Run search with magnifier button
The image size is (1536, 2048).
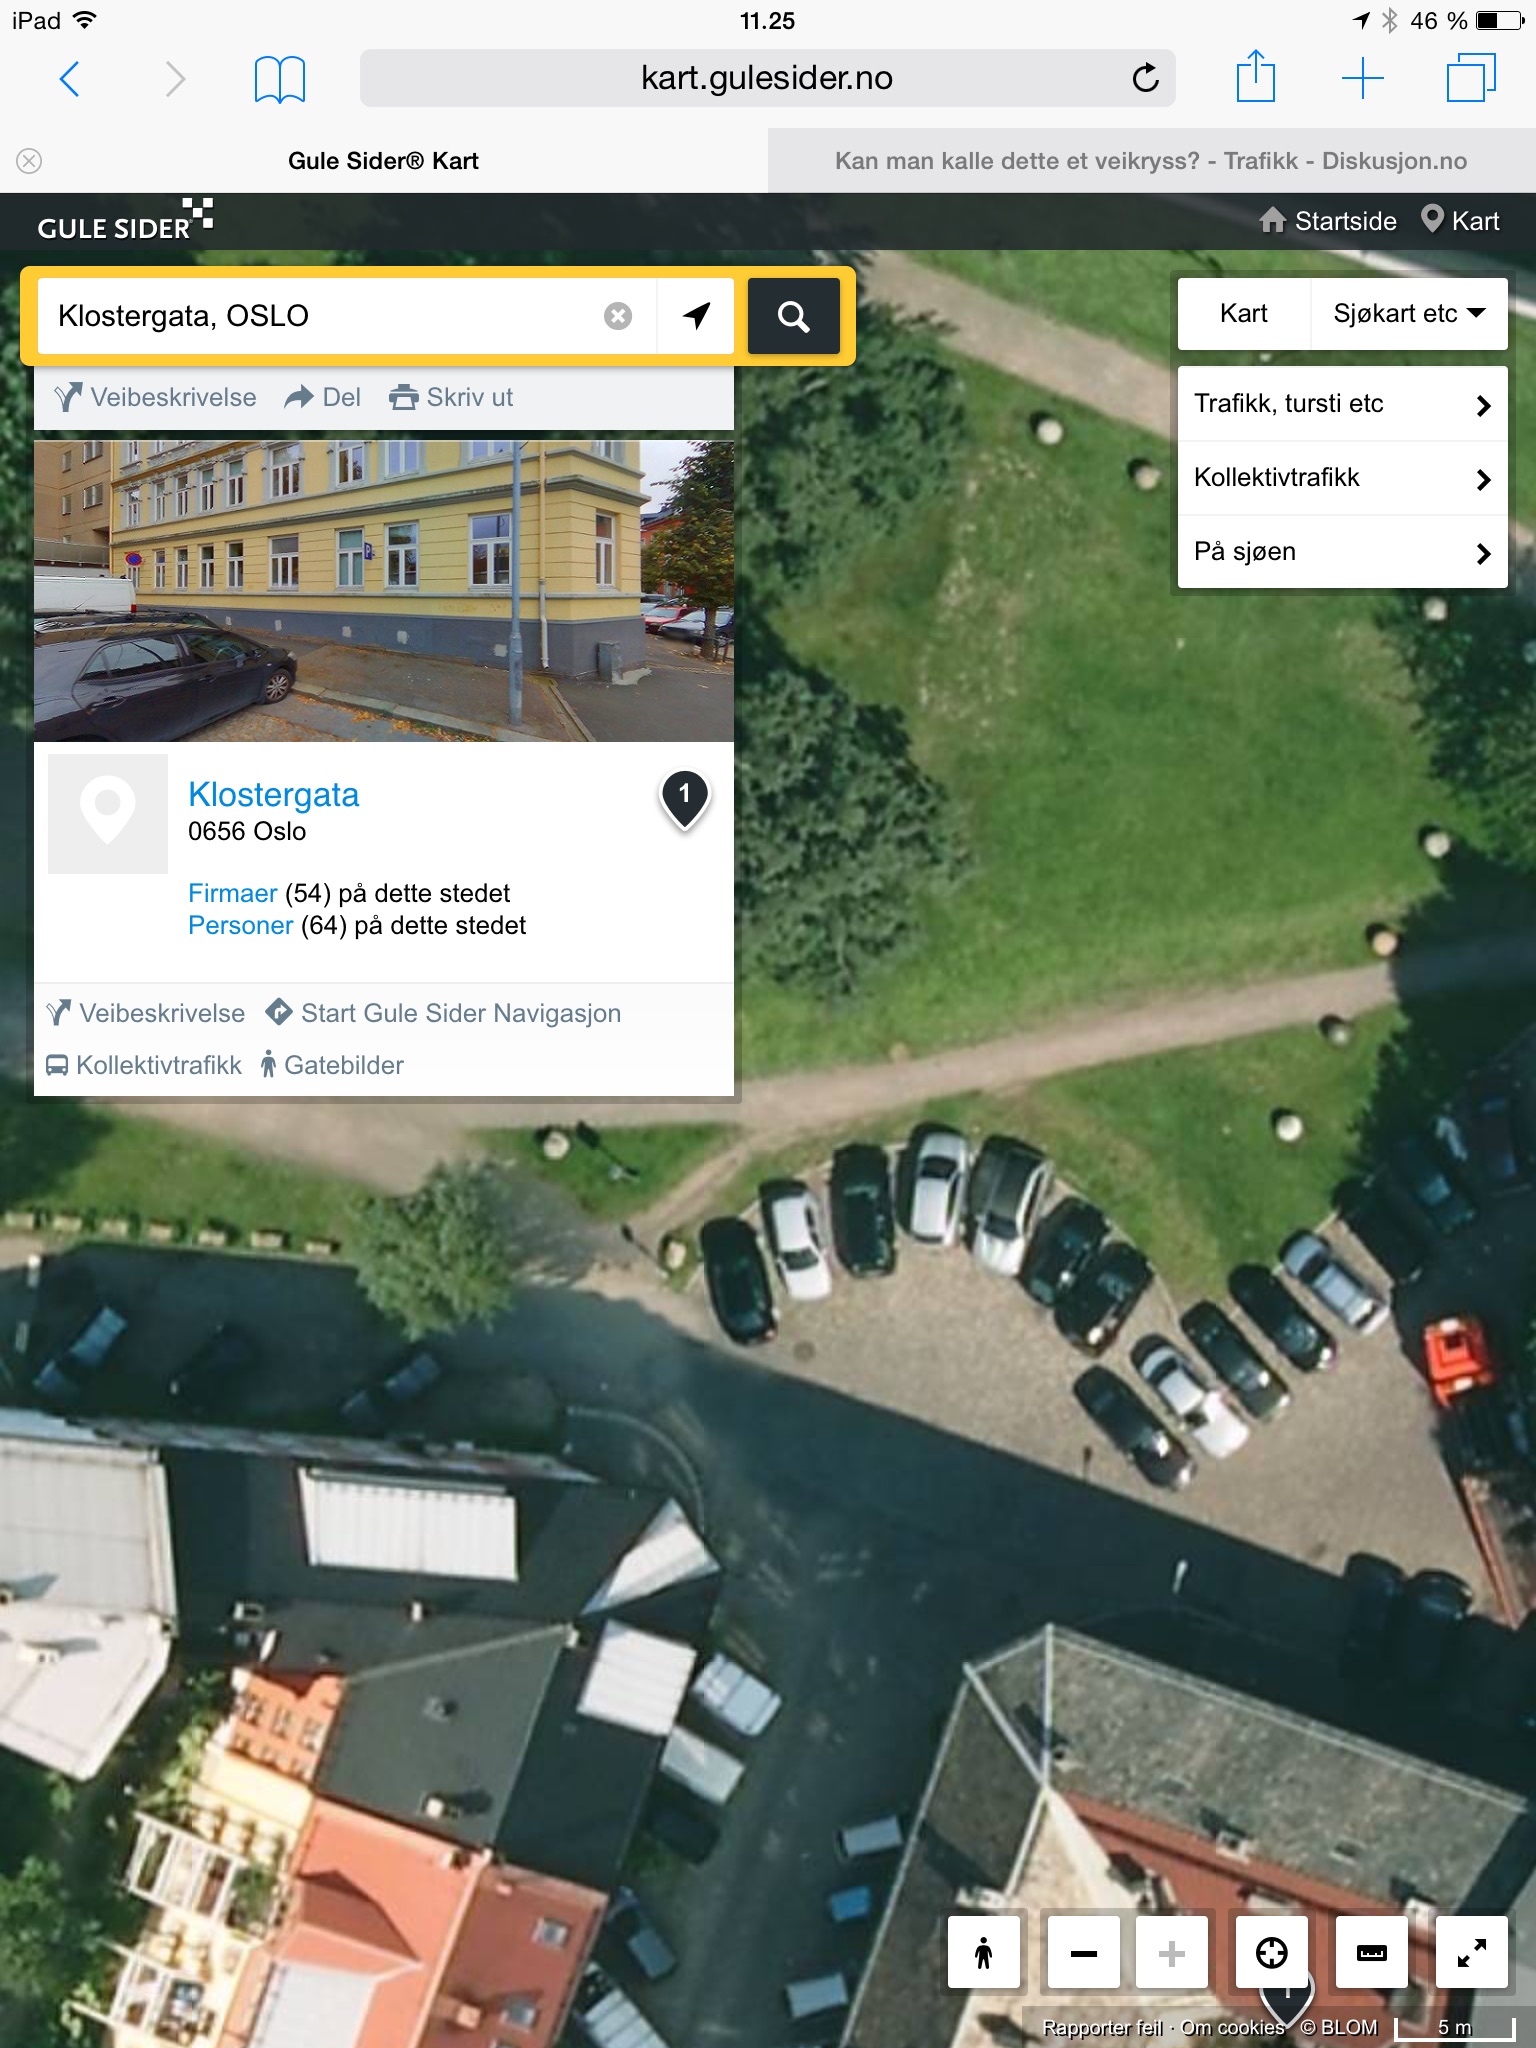coord(793,316)
